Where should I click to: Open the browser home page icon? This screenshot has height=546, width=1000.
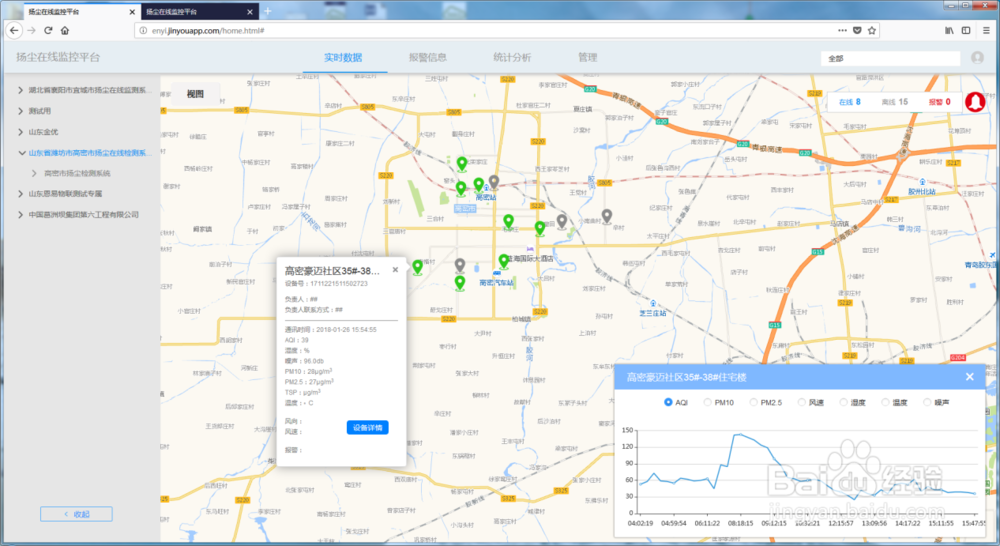coord(65,30)
